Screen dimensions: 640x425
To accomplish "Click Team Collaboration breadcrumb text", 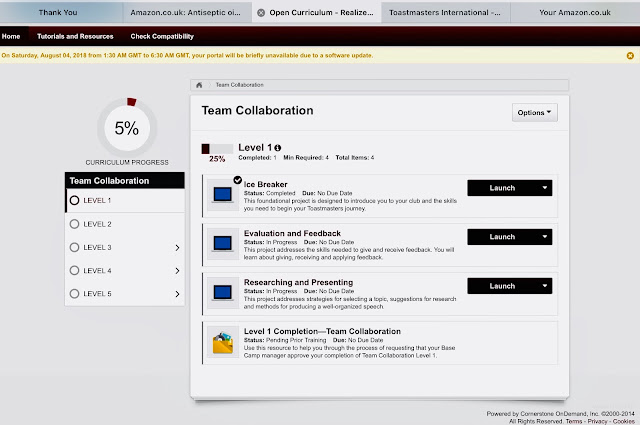I will tap(240, 85).
